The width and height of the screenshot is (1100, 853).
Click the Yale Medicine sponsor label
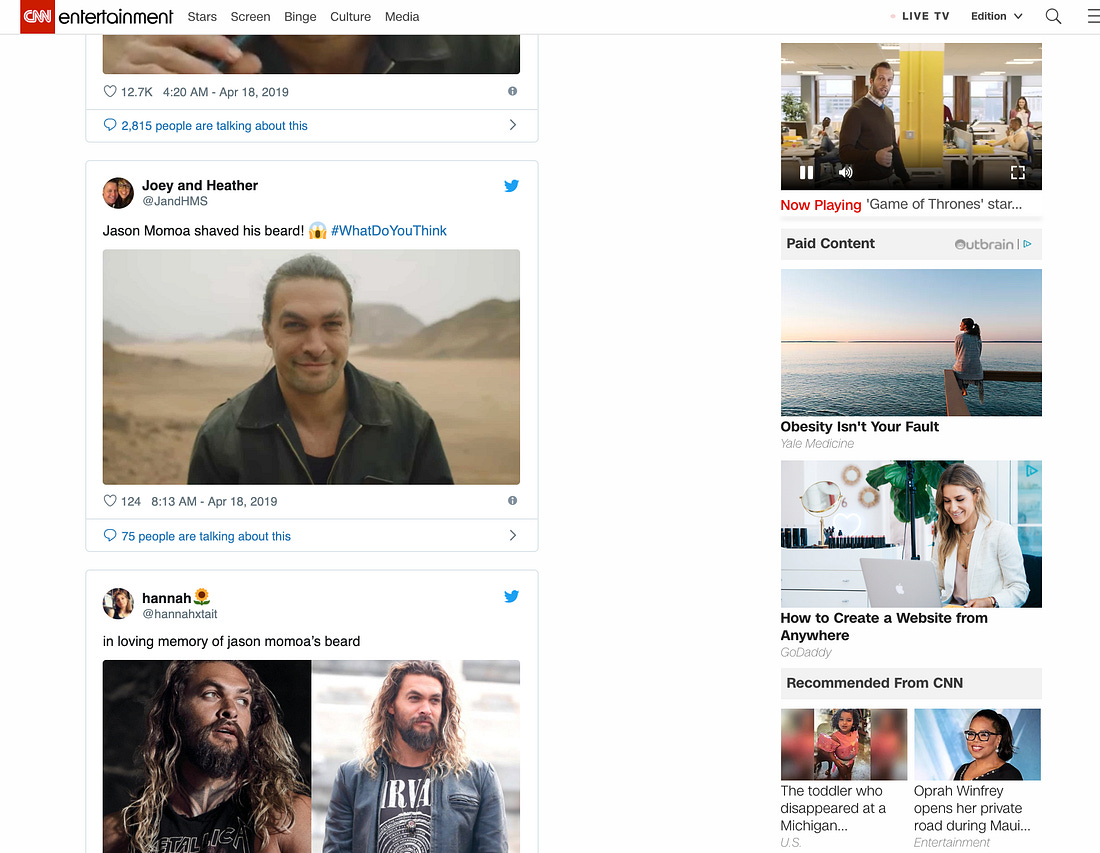point(817,443)
